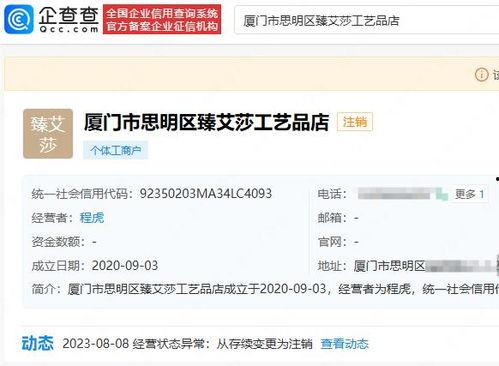Open the 查看动态 link
This screenshot has height=366, width=499.
(x=344, y=344)
